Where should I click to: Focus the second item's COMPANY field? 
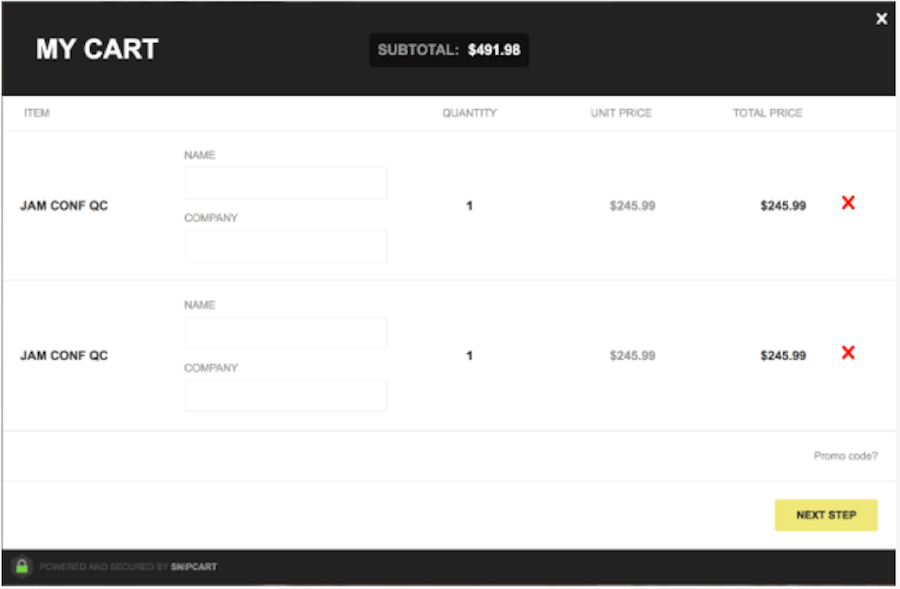coord(285,396)
